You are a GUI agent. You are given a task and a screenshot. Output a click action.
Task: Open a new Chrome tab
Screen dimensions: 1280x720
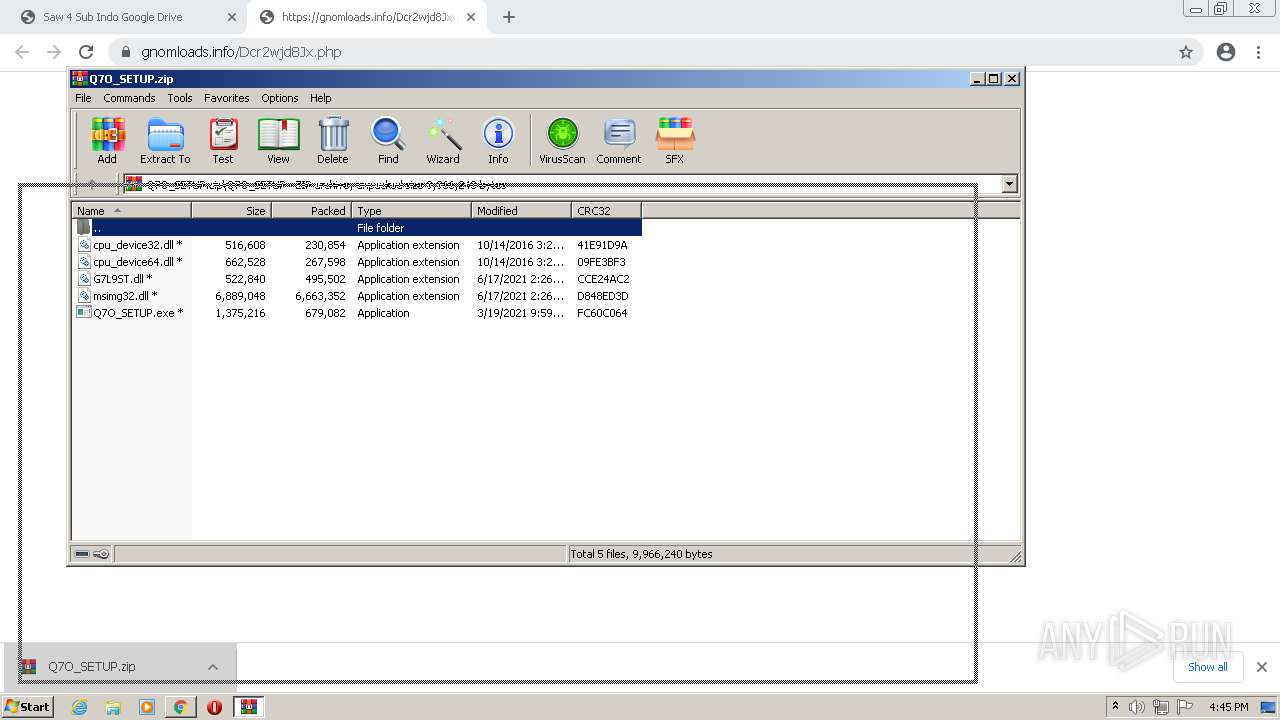pyautogui.click(x=509, y=17)
